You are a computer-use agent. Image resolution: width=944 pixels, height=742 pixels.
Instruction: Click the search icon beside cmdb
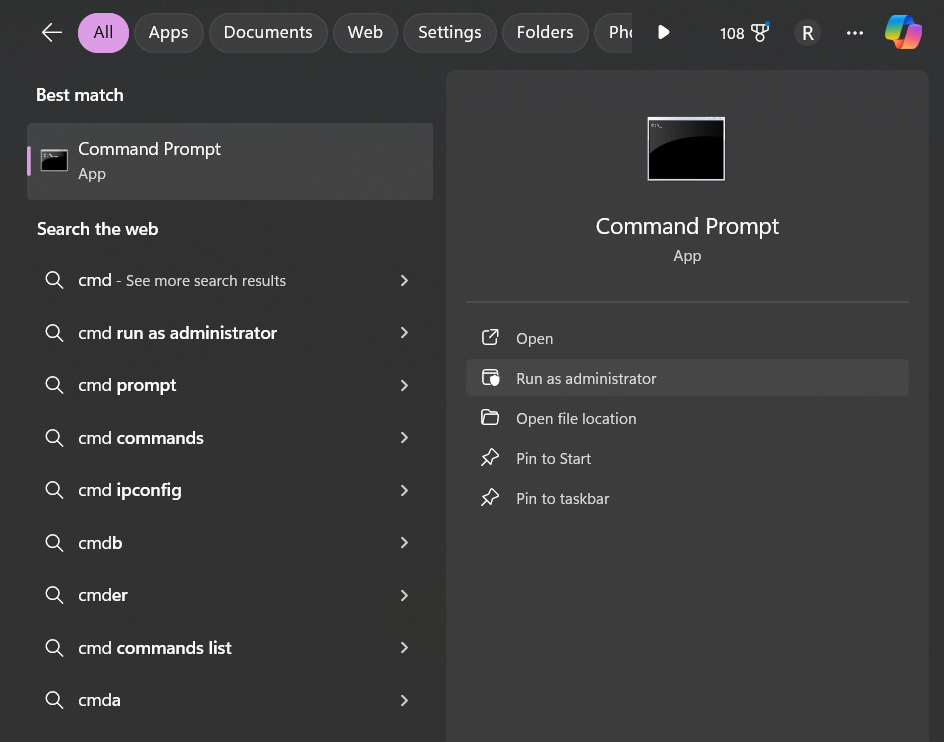pyautogui.click(x=54, y=543)
